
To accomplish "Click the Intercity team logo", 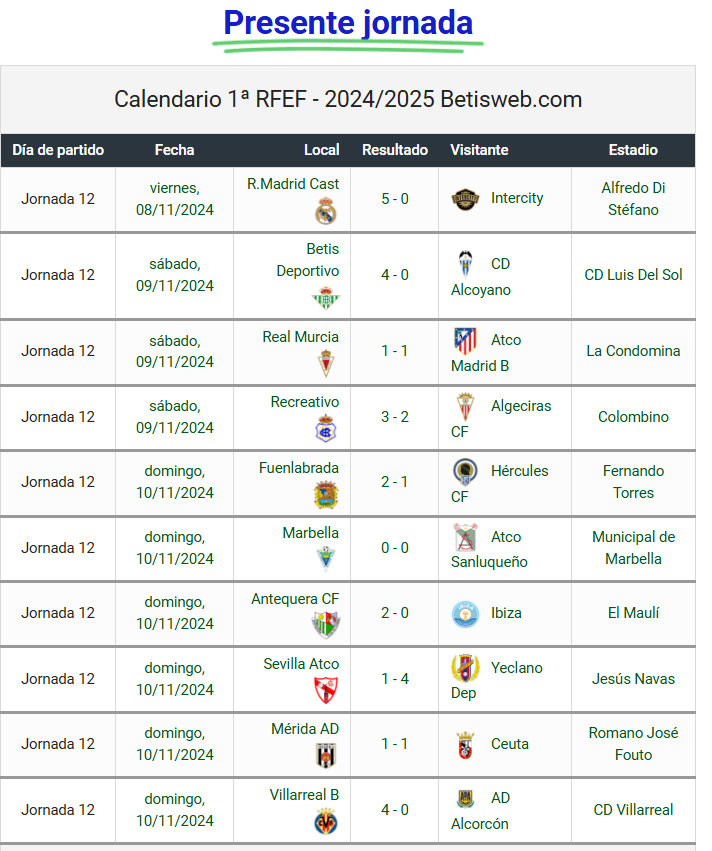I will [465, 199].
